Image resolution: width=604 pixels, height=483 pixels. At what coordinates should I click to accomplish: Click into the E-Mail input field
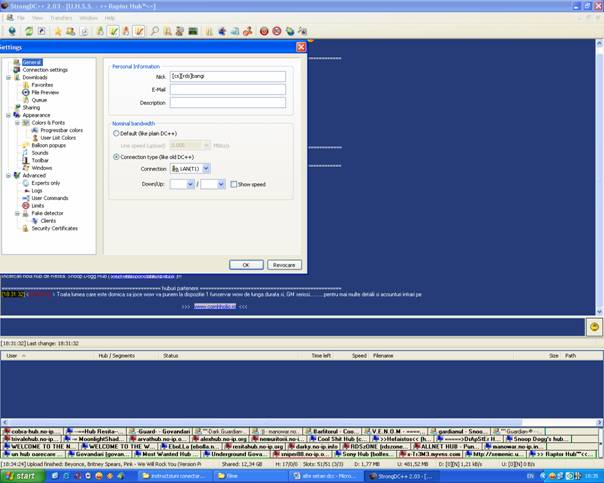tap(227, 89)
